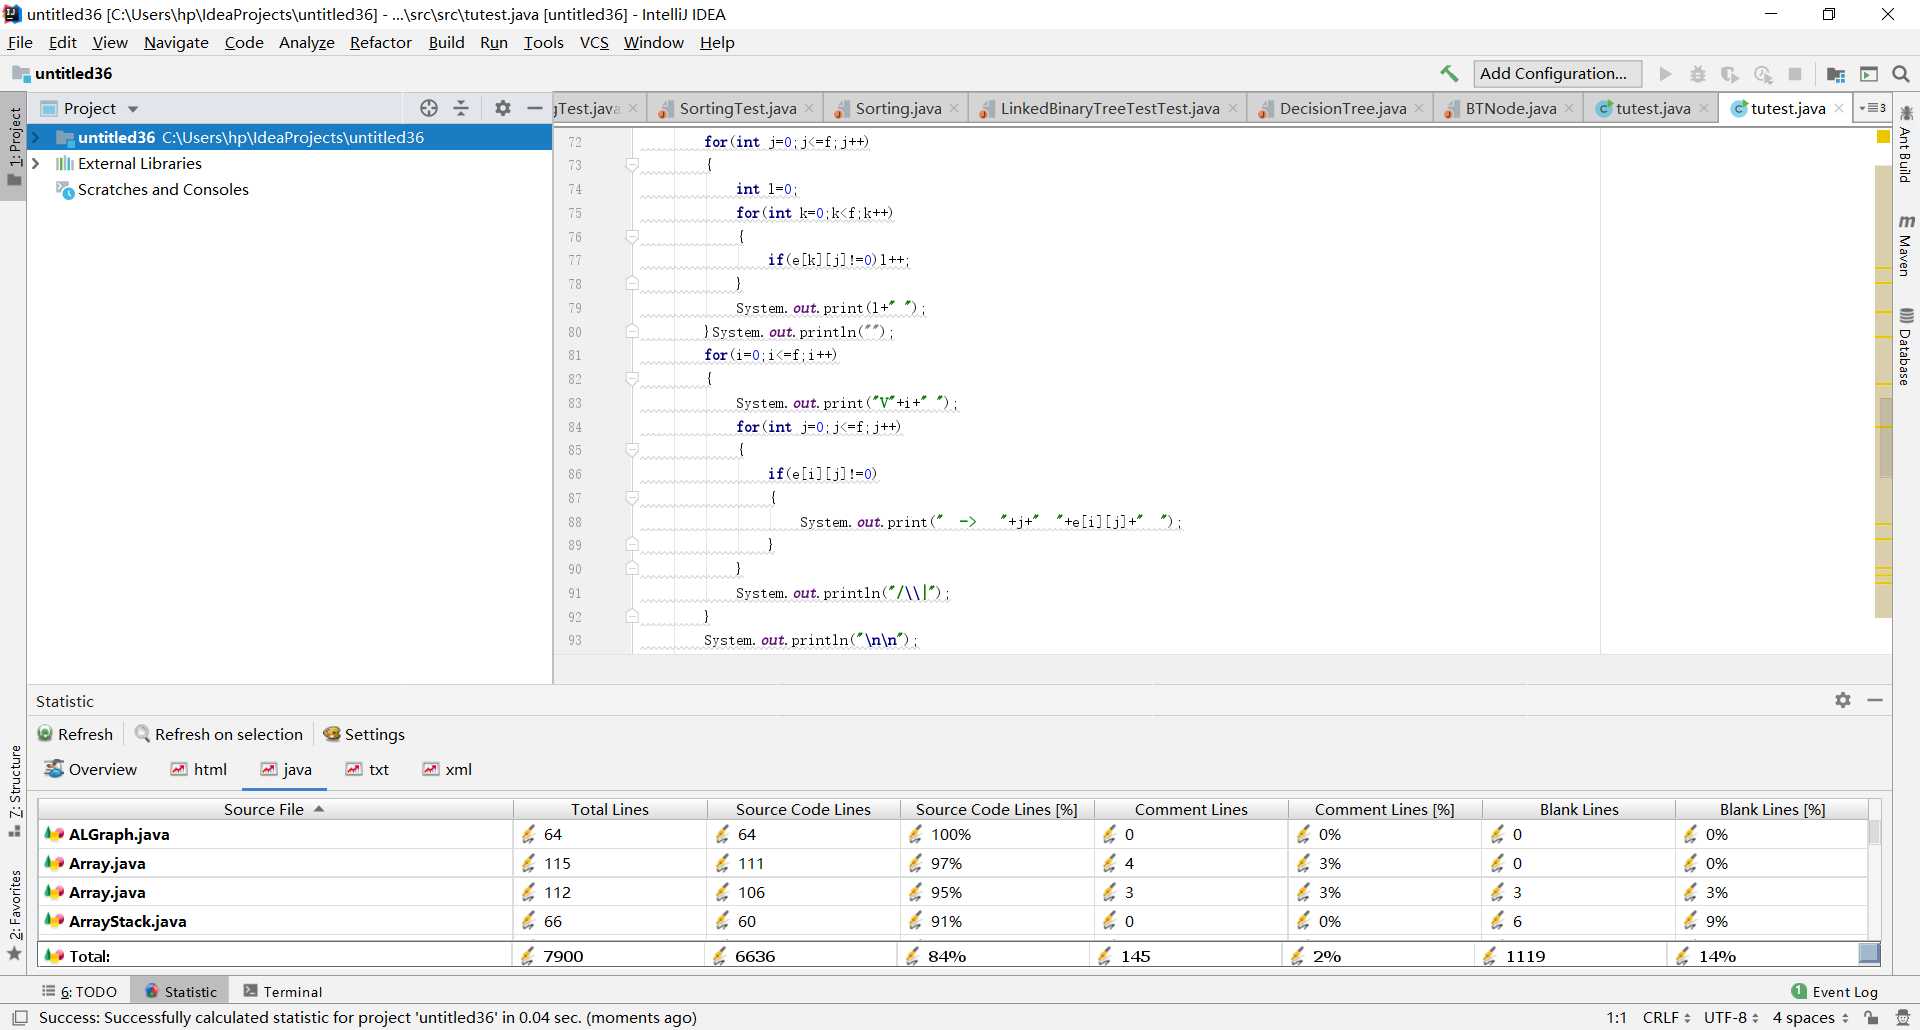This screenshot has height=1030, width=1920.
Task: Expand External Libraries tree node
Action: coord(36,163)
